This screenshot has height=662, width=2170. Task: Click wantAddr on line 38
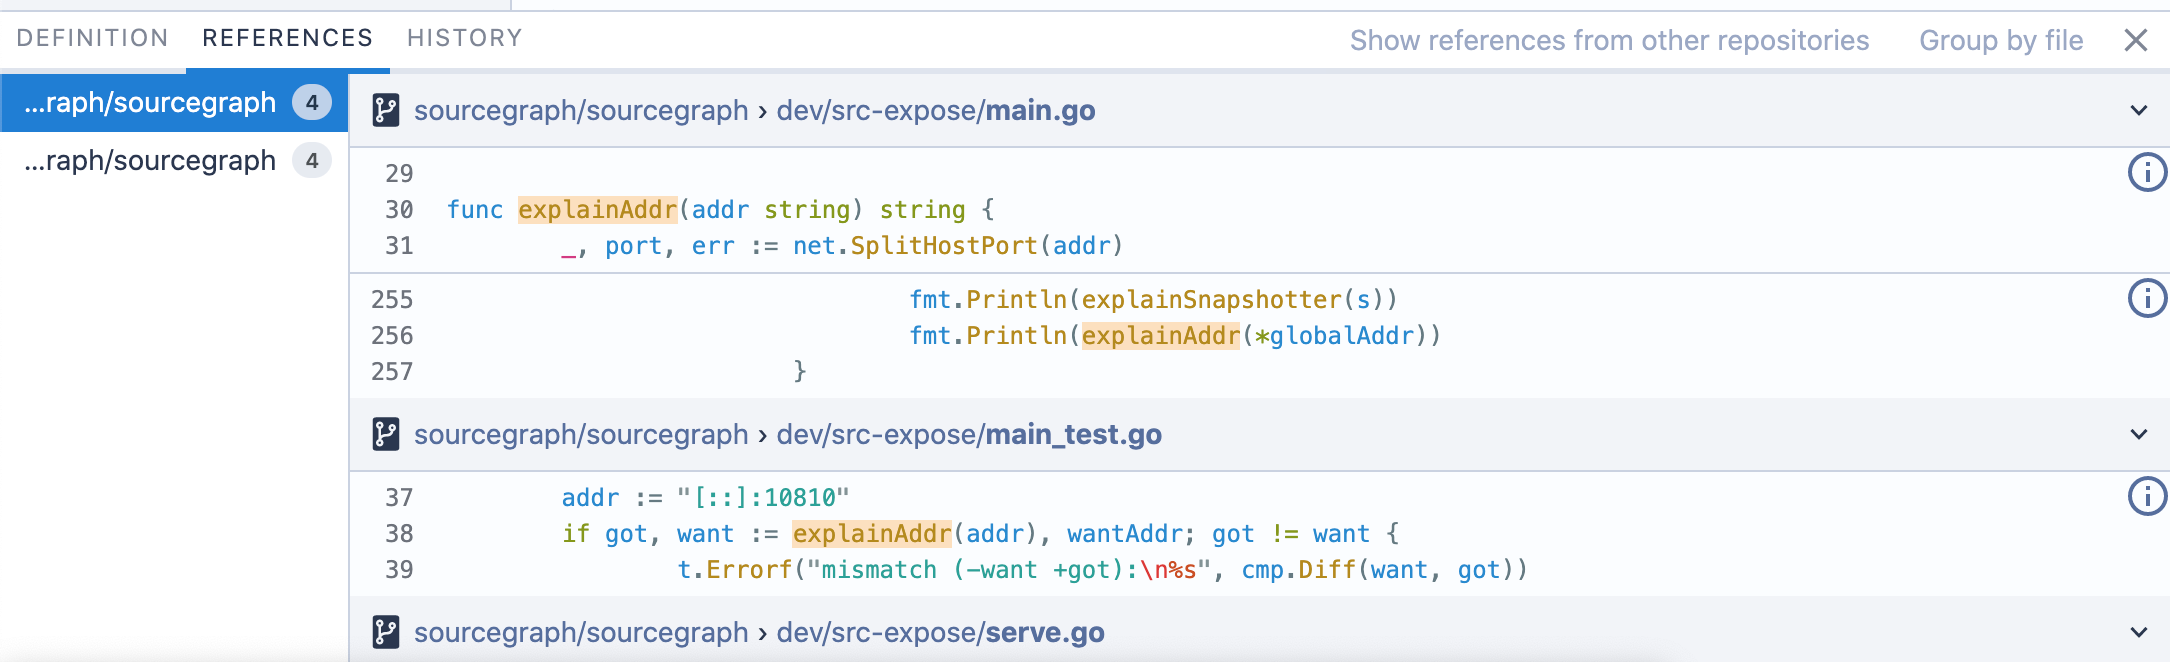(x=1125, y=534)
